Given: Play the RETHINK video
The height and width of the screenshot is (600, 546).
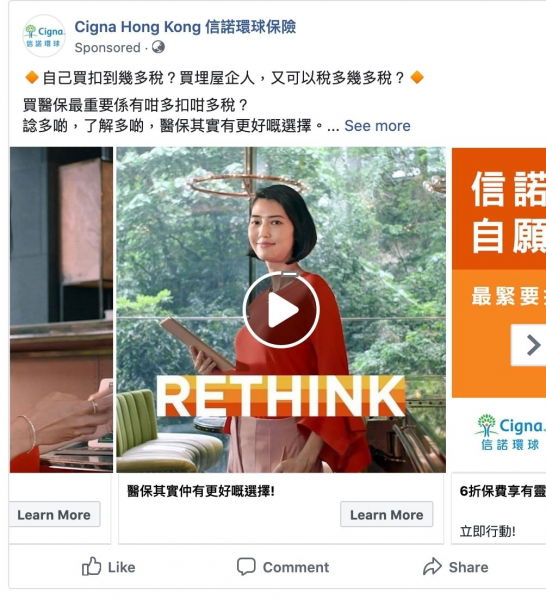Looking at the screenshot, I should [x=281, y=310].
